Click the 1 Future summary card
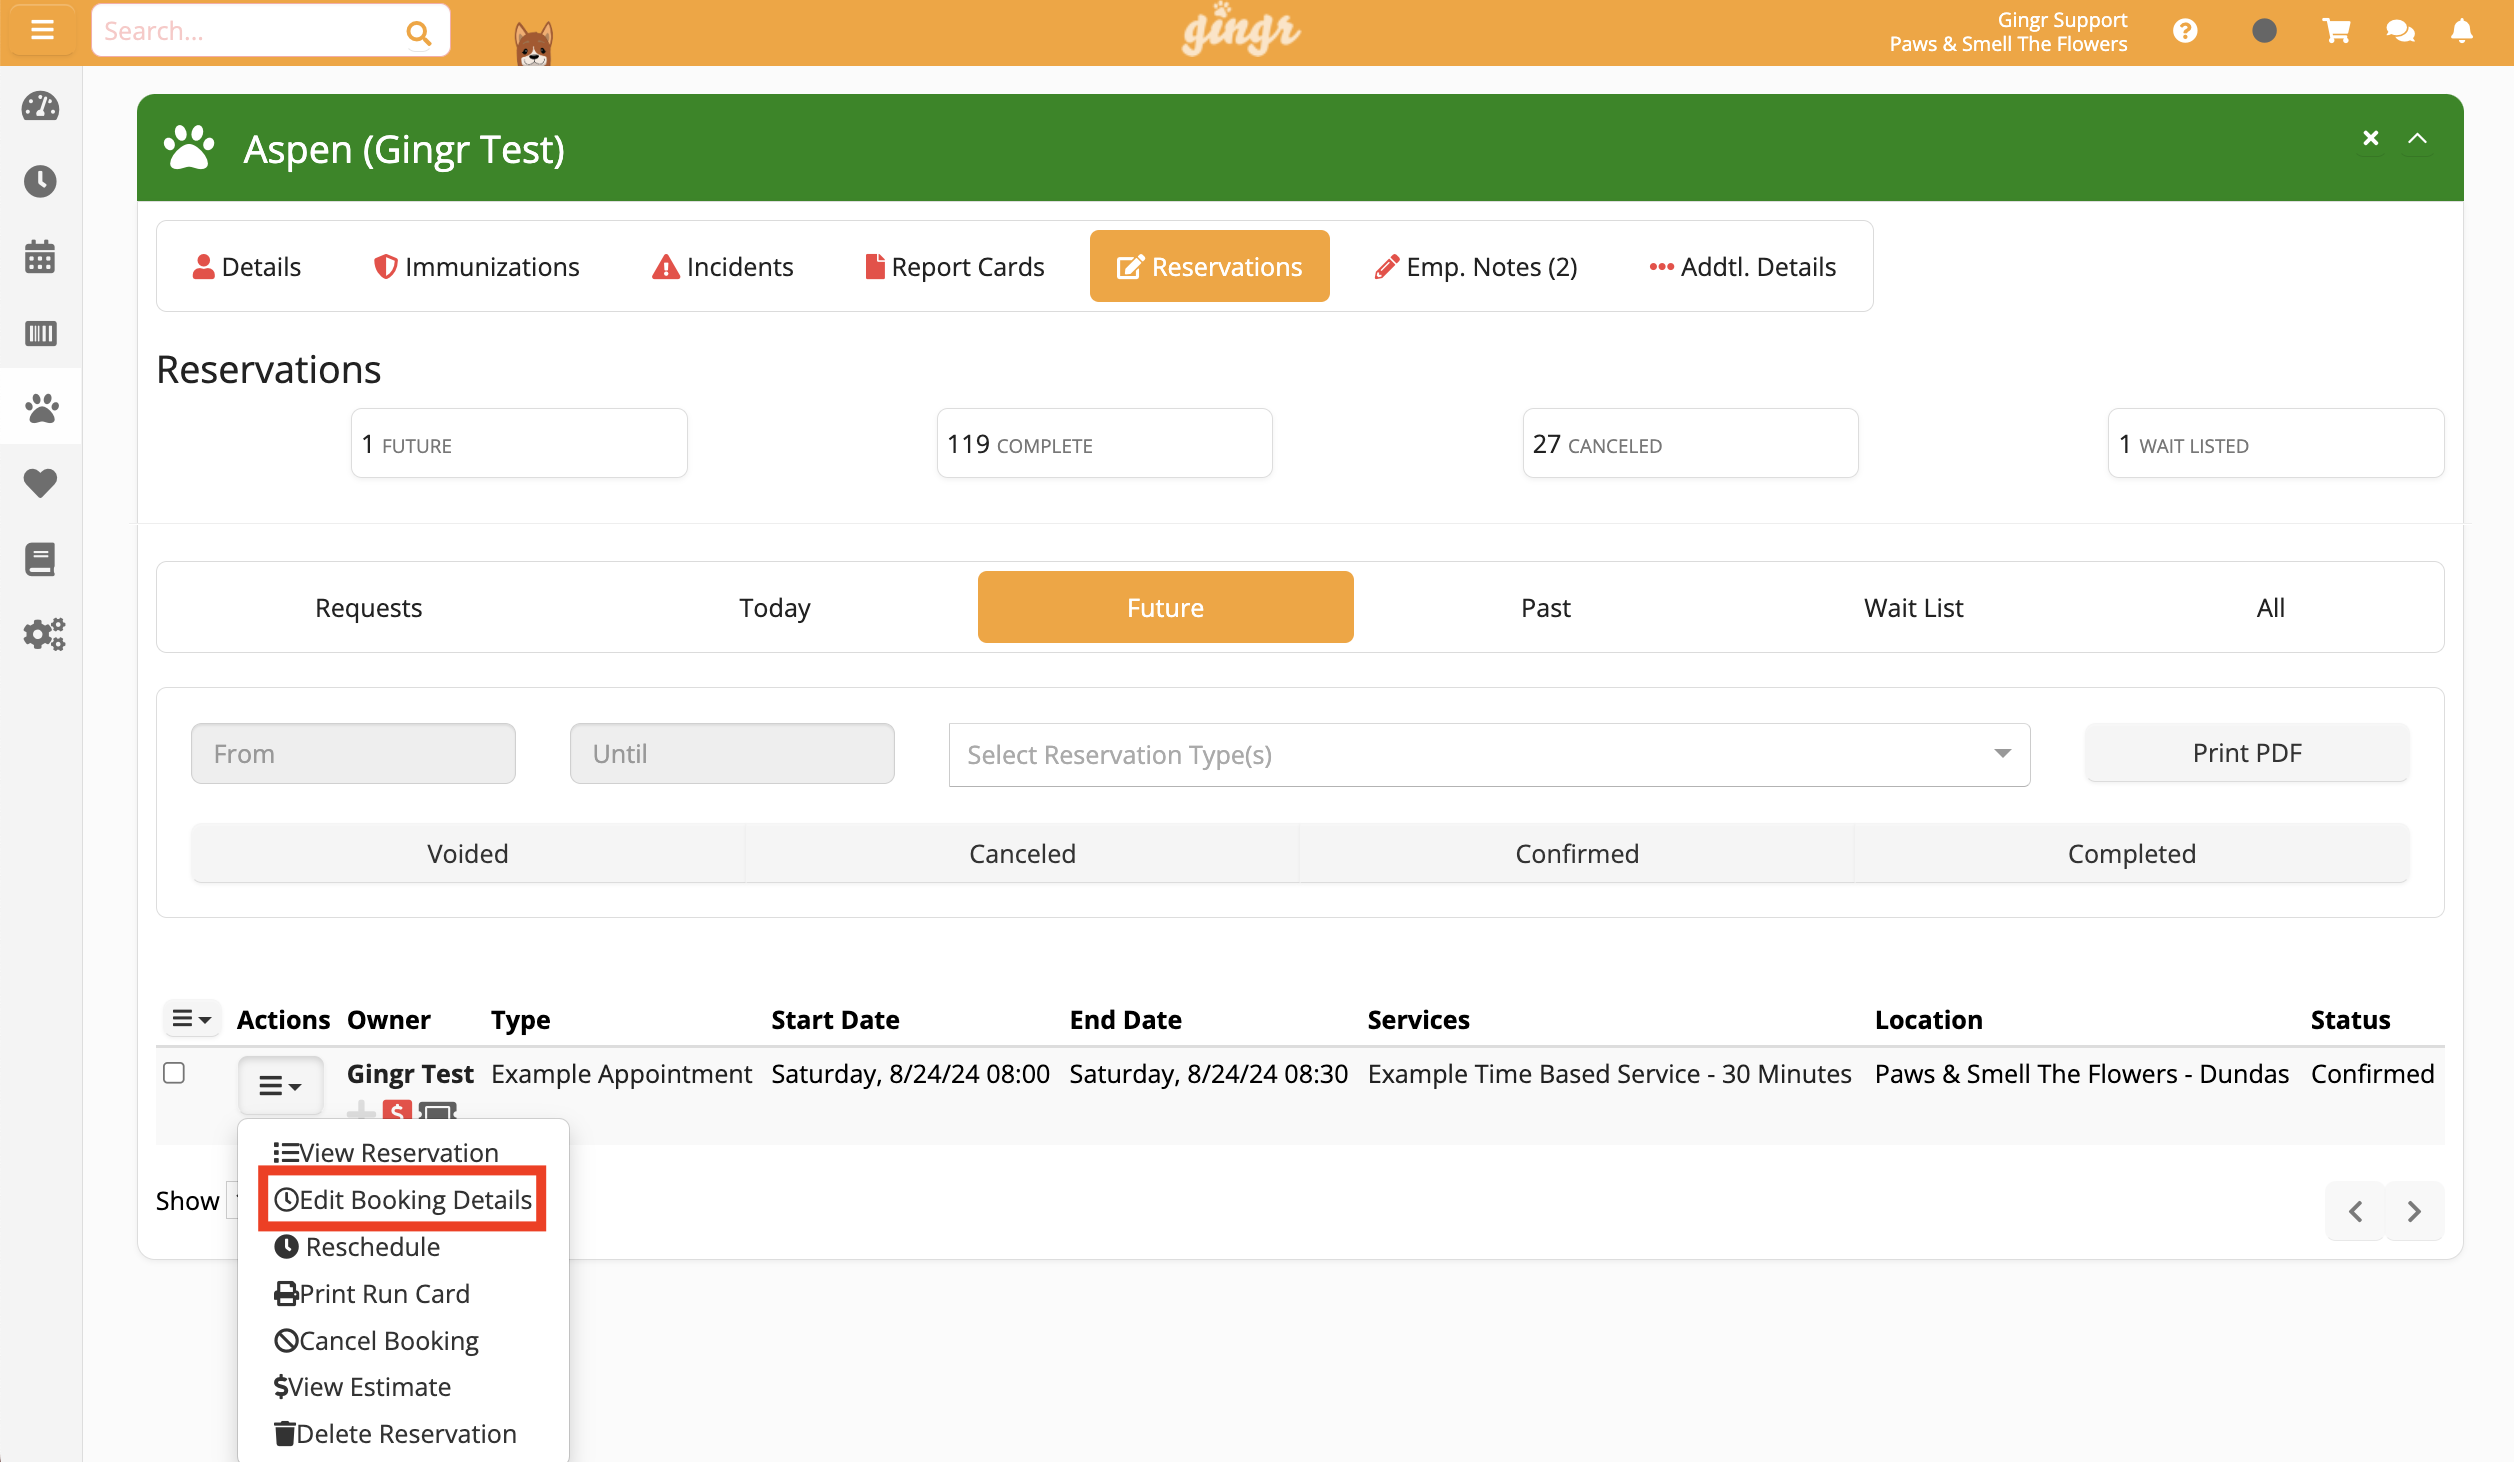Screen dimensions: 2514x1462 [x=519, y=443]
